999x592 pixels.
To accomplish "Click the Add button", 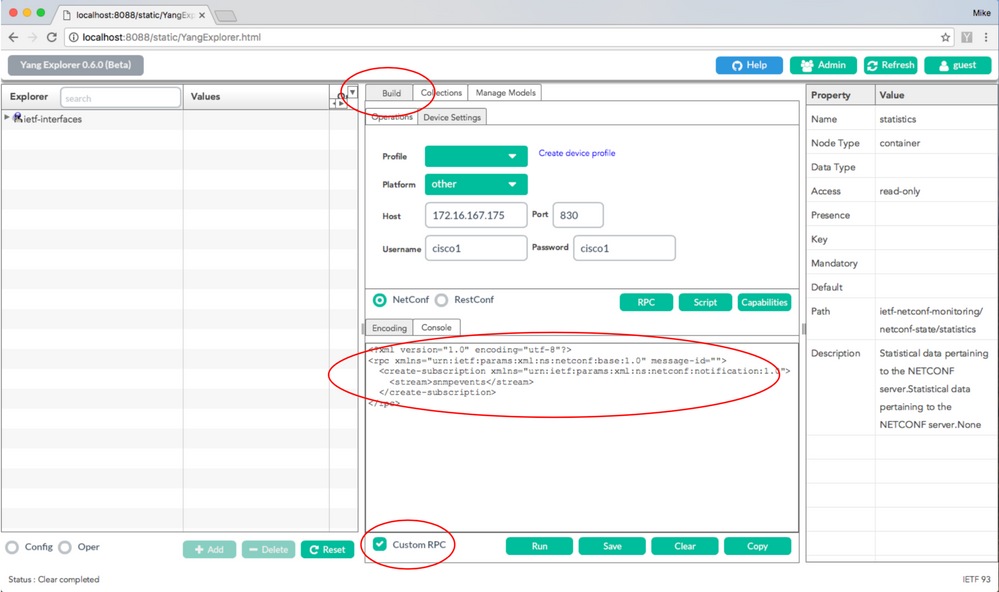I will click(210, 549).
